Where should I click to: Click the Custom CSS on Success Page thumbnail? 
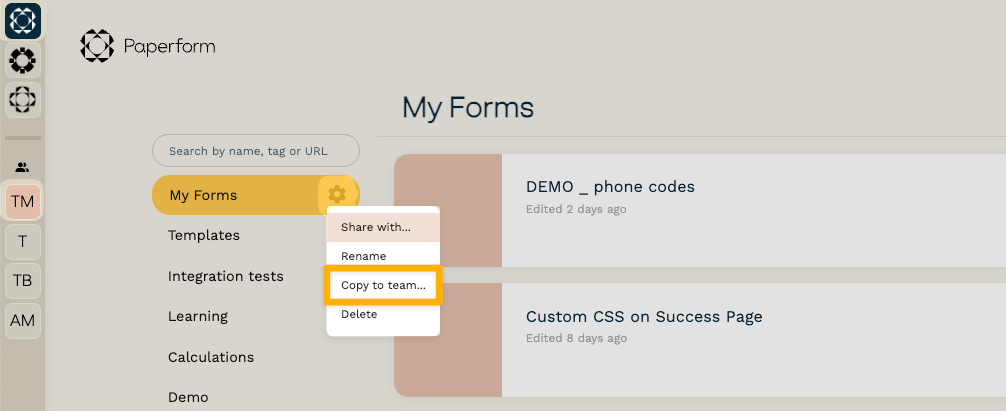click(x=448, y=340)
